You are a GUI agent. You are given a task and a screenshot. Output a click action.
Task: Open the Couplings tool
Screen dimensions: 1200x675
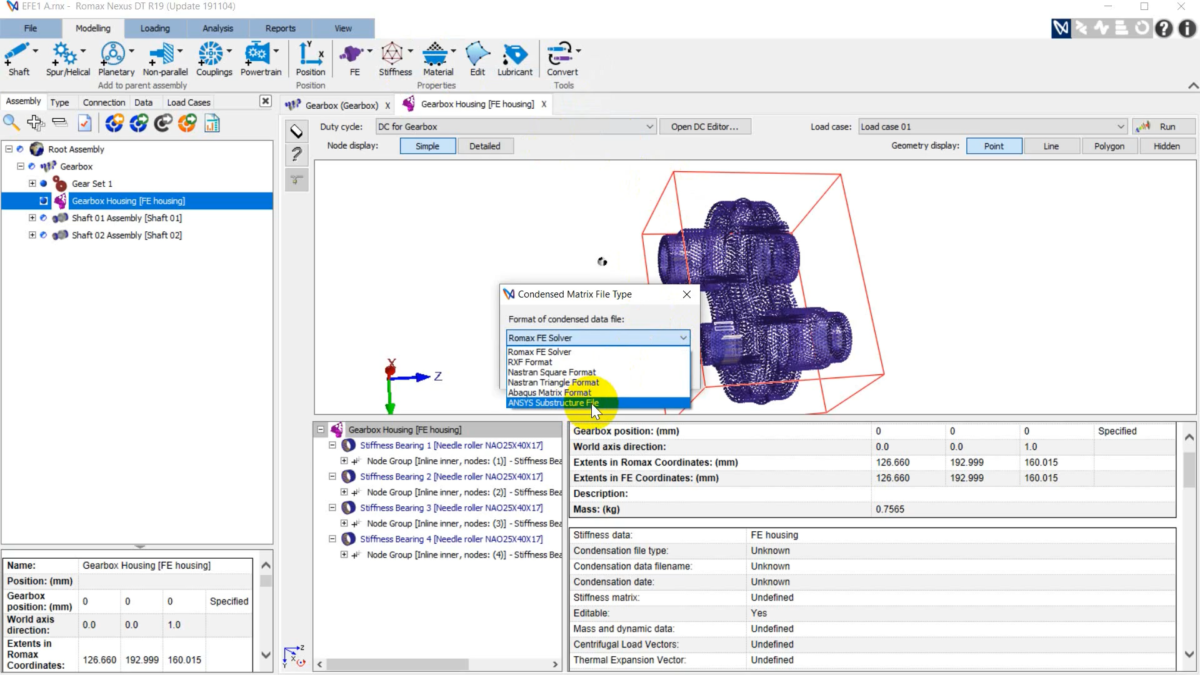pos(213,59)
